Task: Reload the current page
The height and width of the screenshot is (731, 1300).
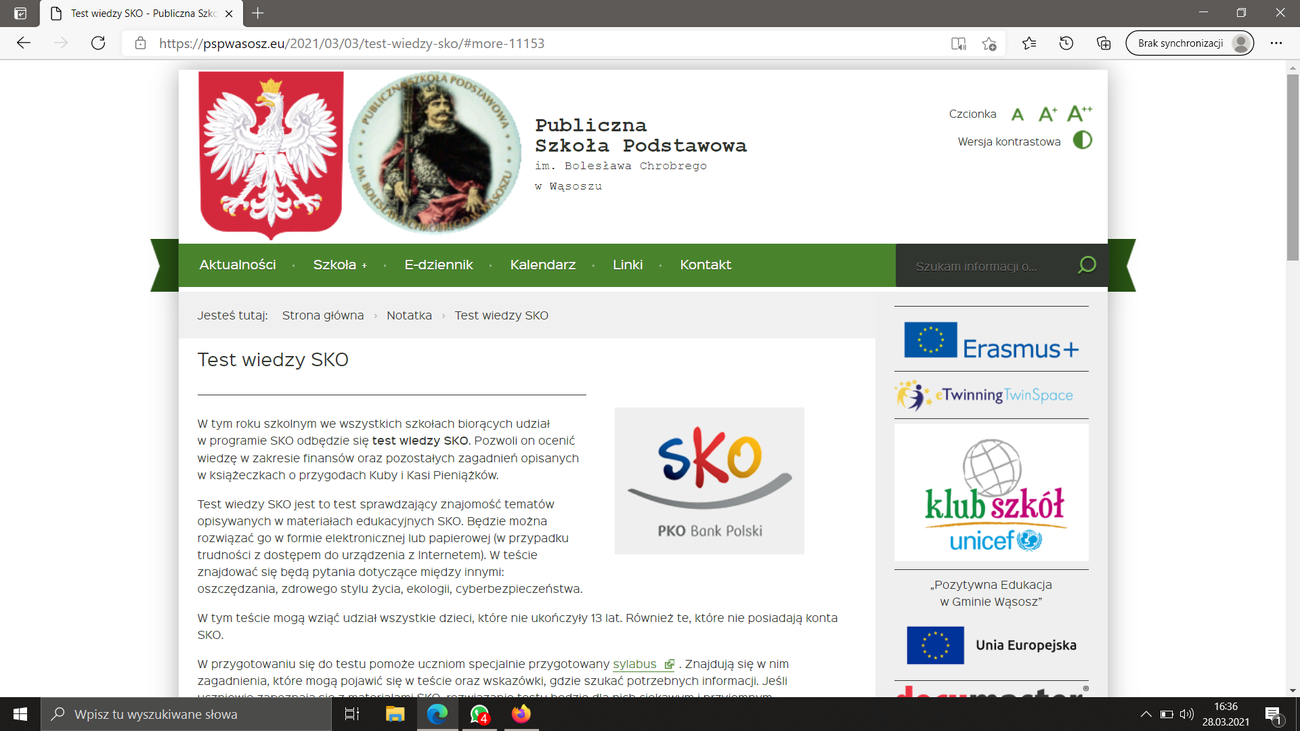Action: point(98,43)
